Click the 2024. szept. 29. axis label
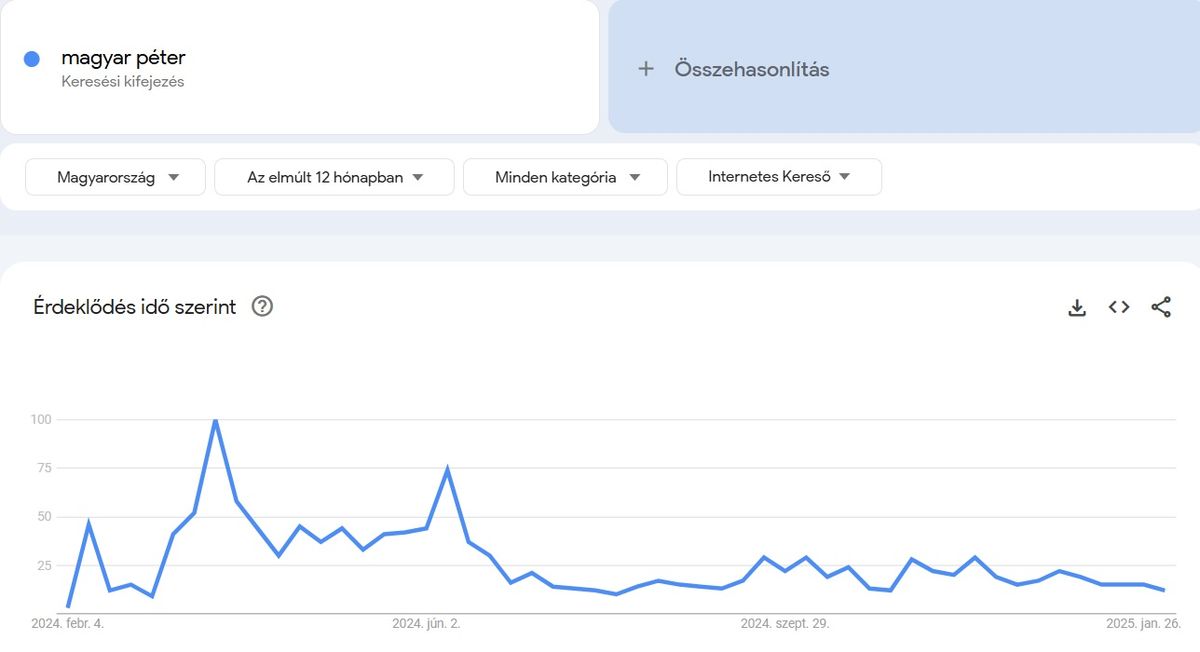 click(785, 623)
